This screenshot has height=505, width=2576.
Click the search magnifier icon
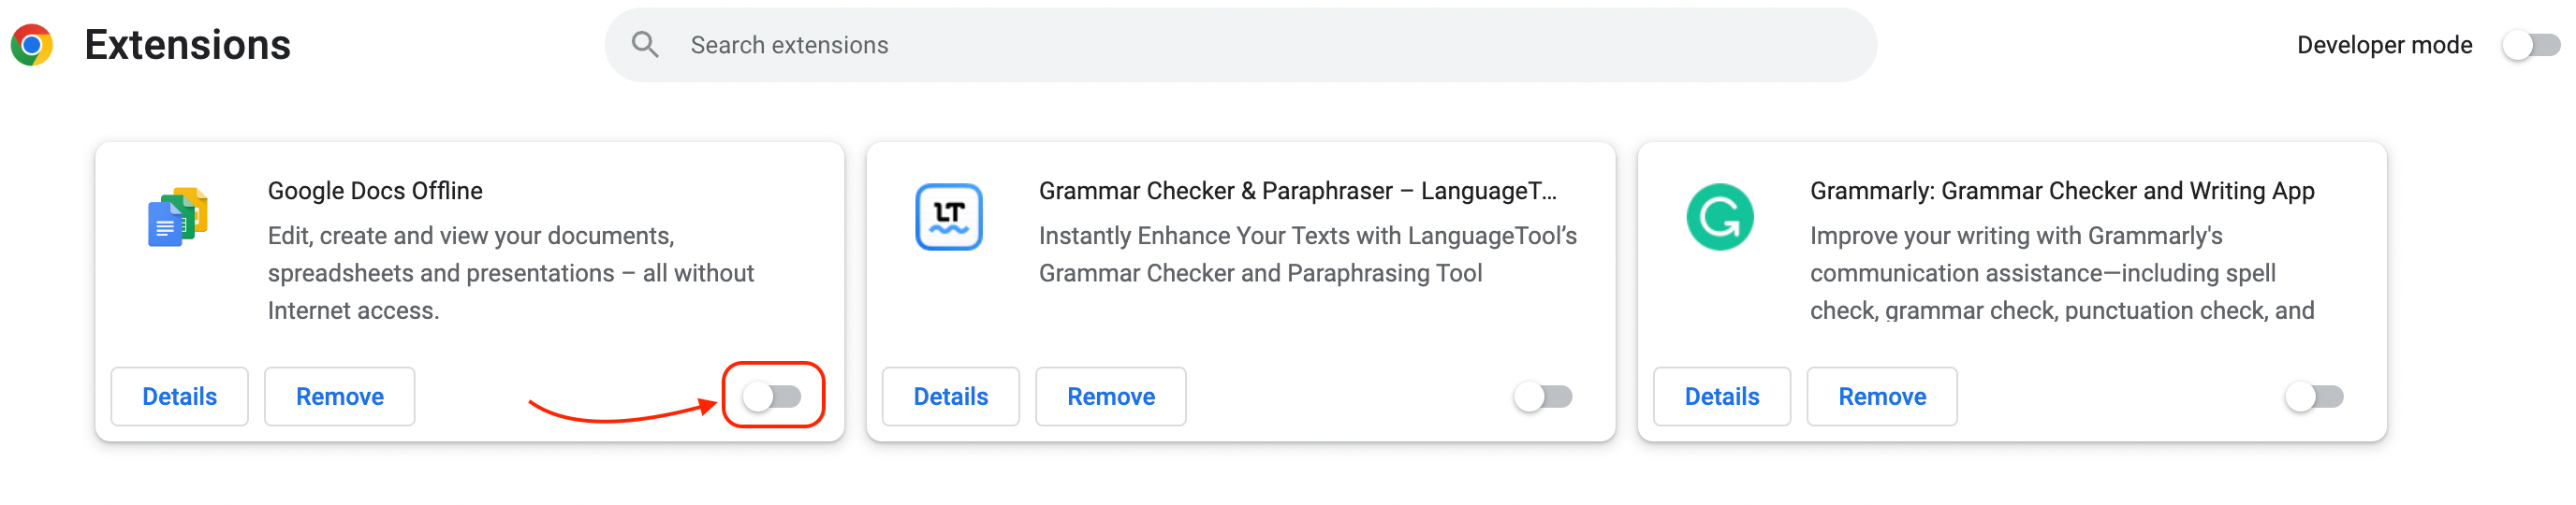point(645,45)
